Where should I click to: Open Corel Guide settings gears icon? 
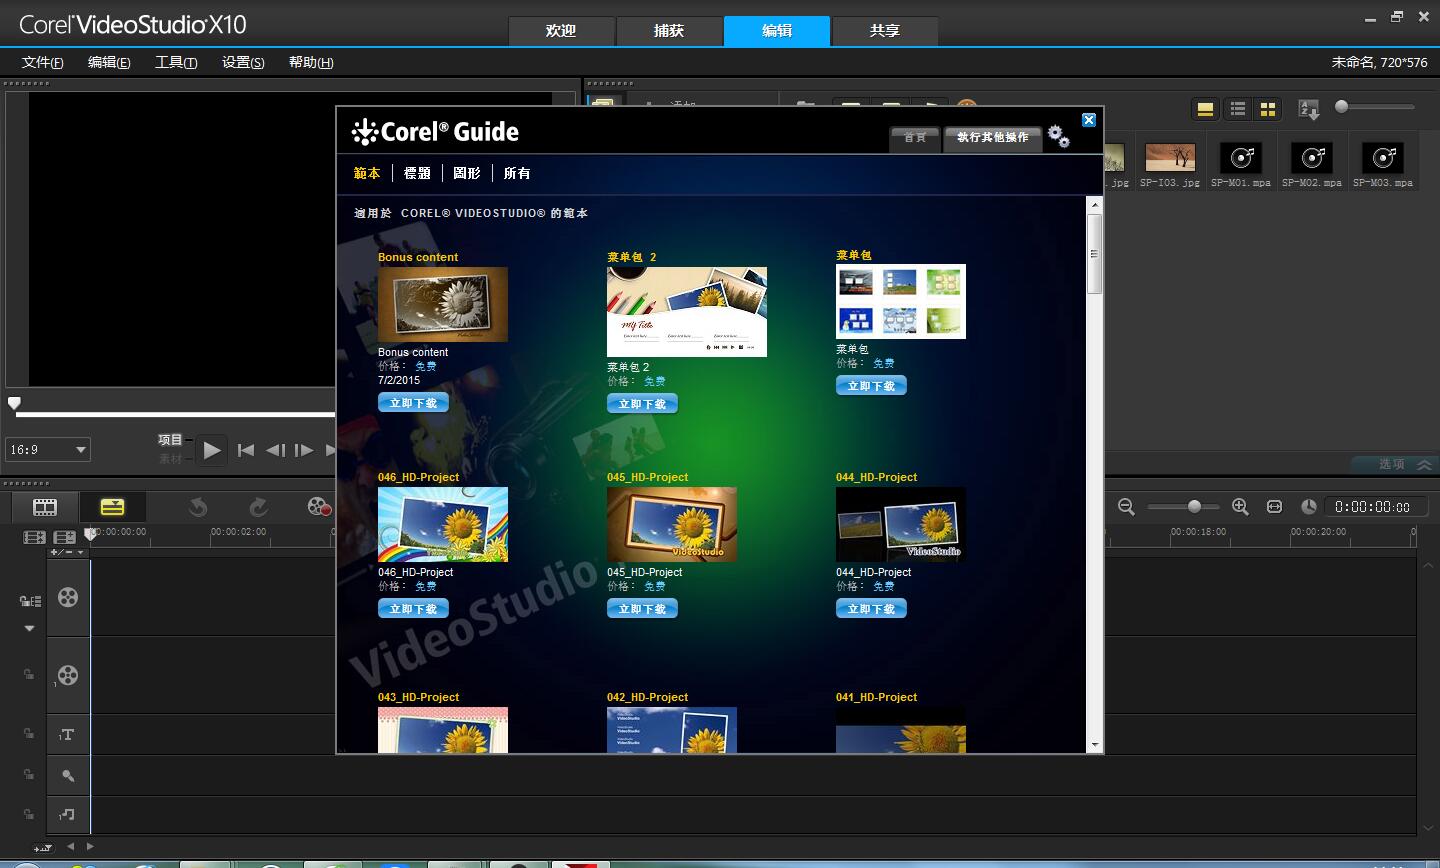(1058, 136)
